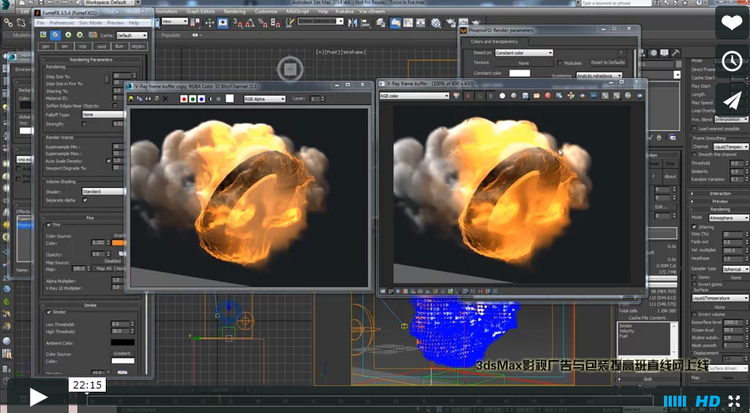The height and width of the screenshot is (413, 750).
Task: Click the FumeFX 'gen' tab button
Action: pos(46,46)
